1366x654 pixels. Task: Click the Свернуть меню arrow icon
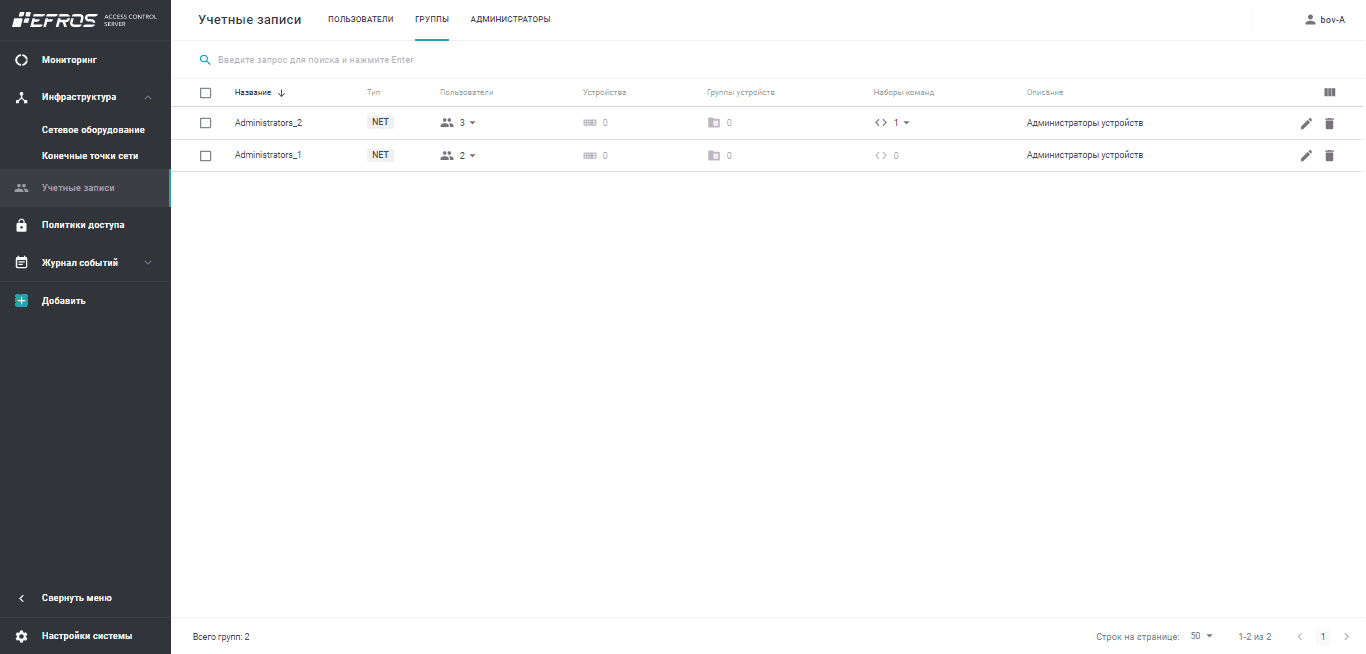(21, 598)
